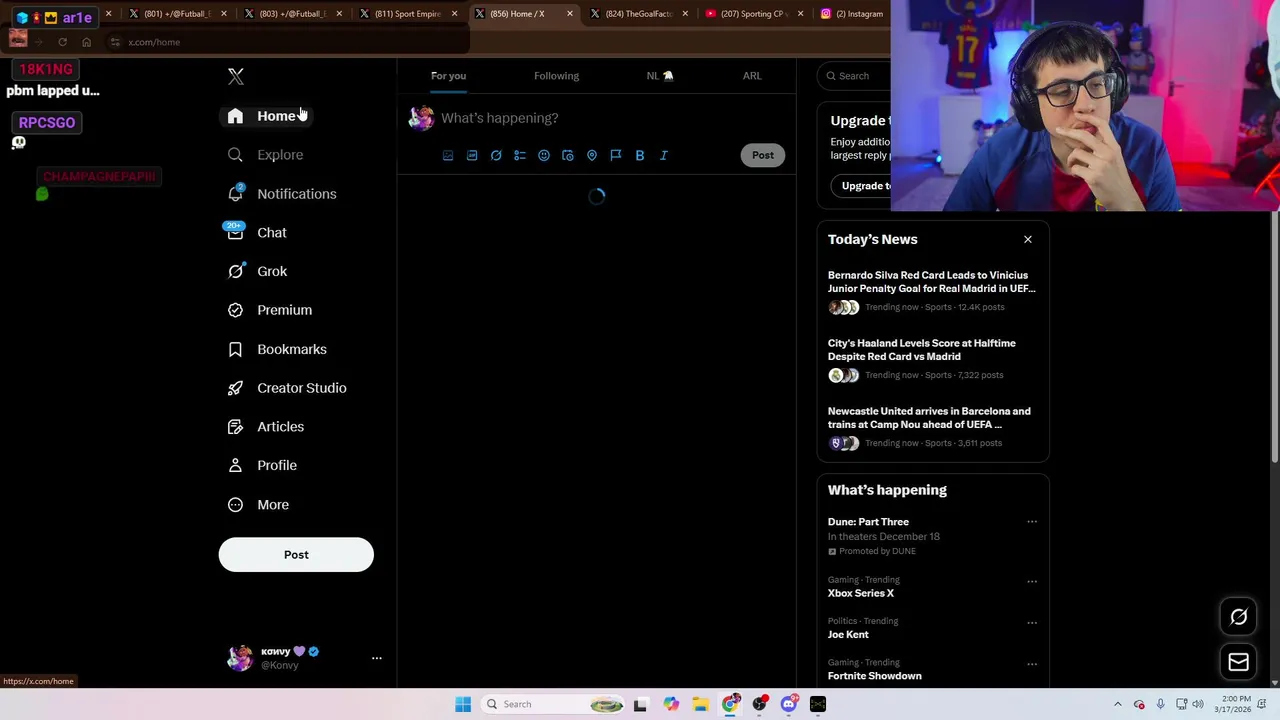Screen dimensions: 1280x720
Task: Switch to the TheGoalFactory browser tab
Action: (x=640, y=14)
